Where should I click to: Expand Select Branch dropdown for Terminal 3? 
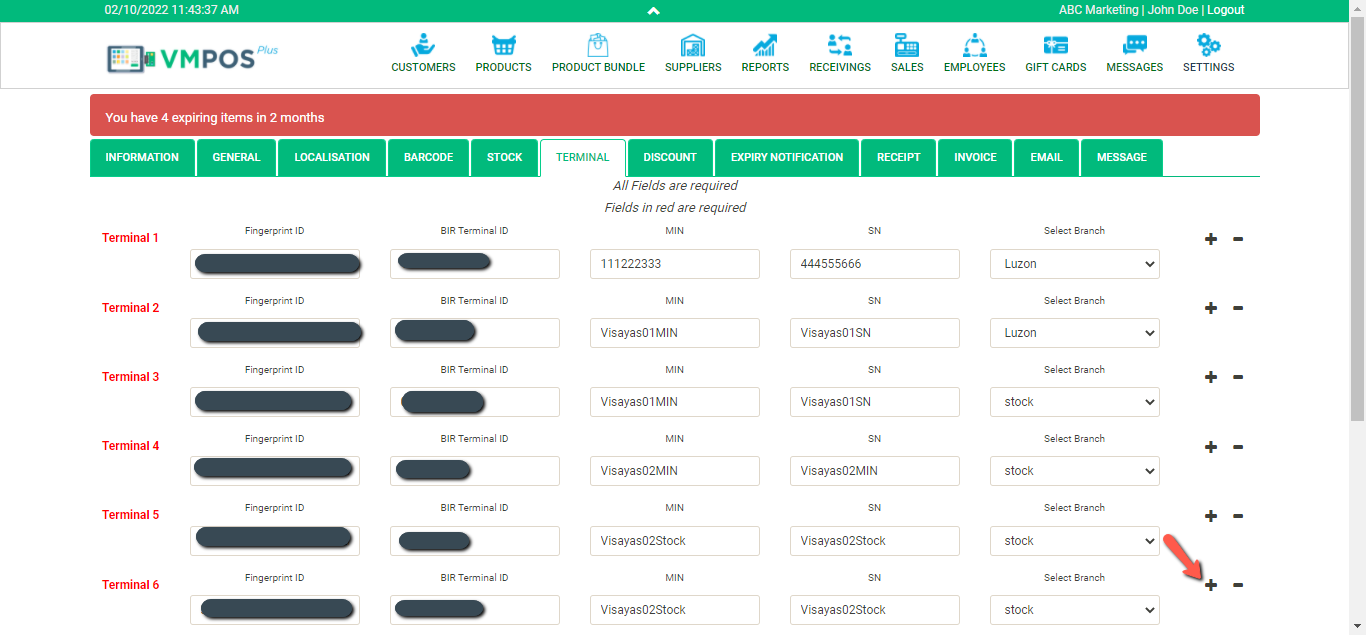[x=1074, y=402]
